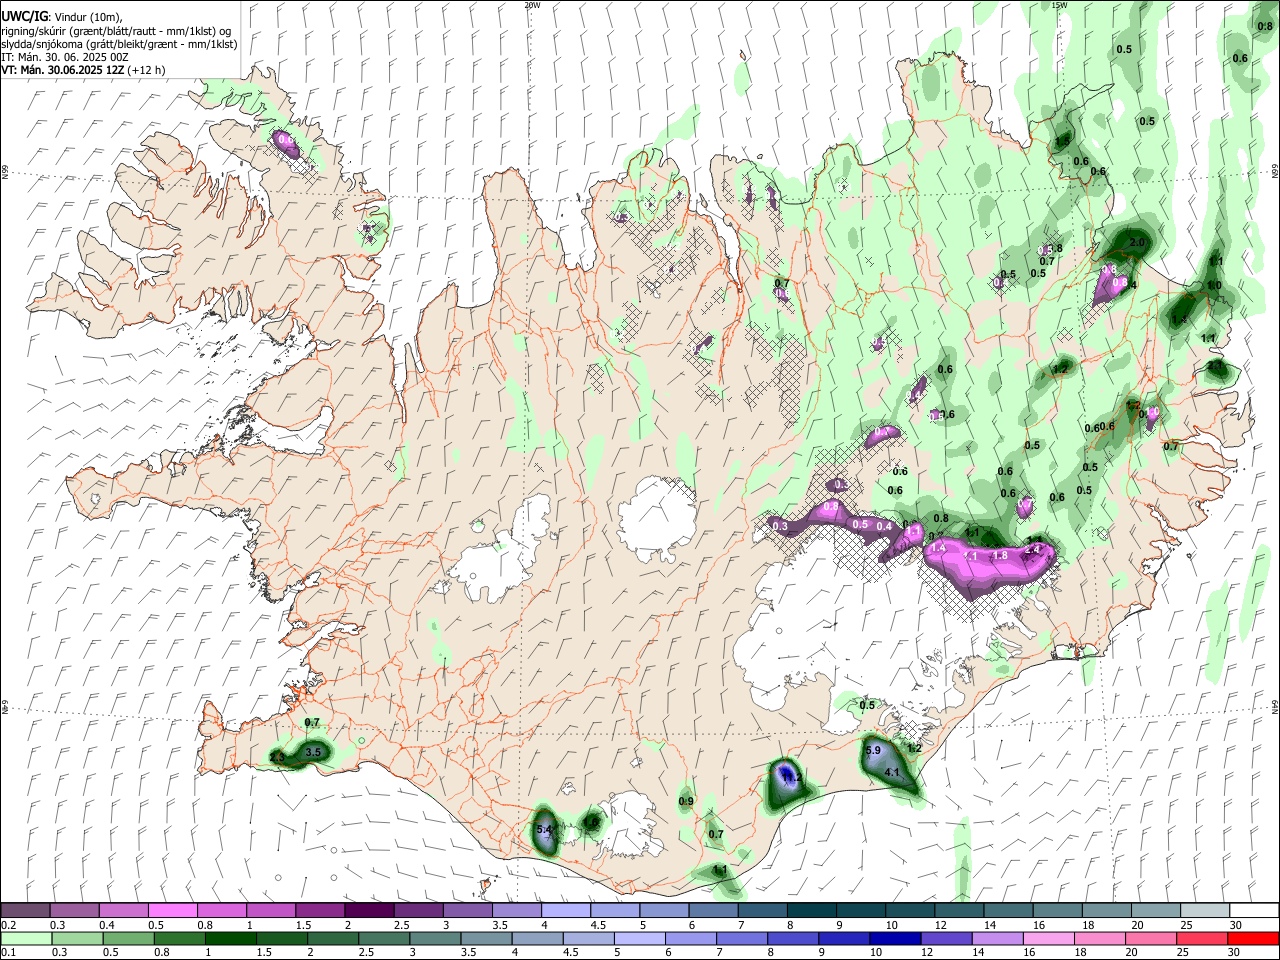
Task: Click the '2.0' precipitation value in the northeast
Action: (x=1137, y=243)
